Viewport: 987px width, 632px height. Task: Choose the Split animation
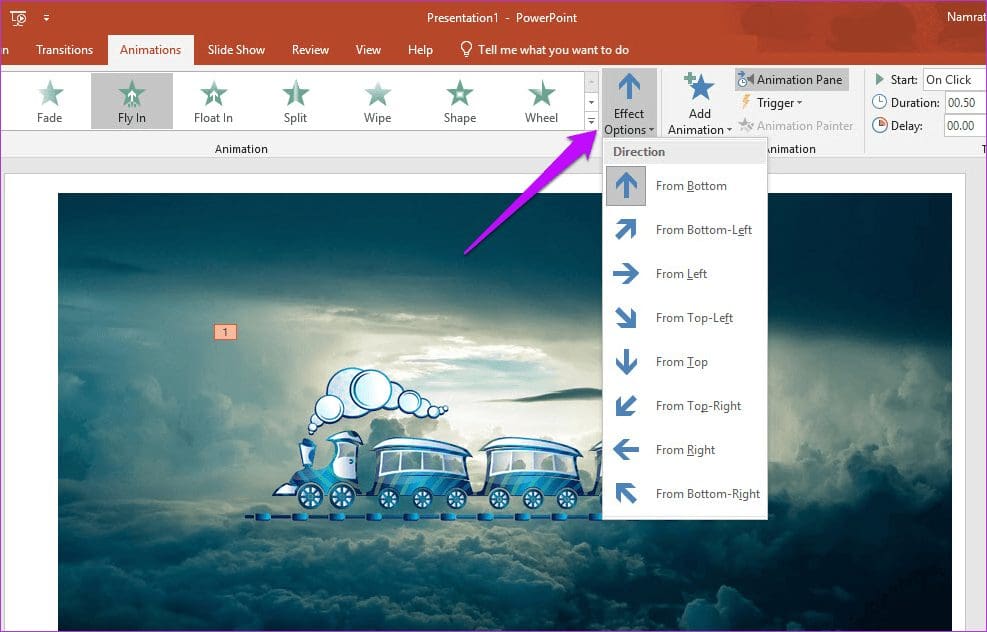(295, 100)
